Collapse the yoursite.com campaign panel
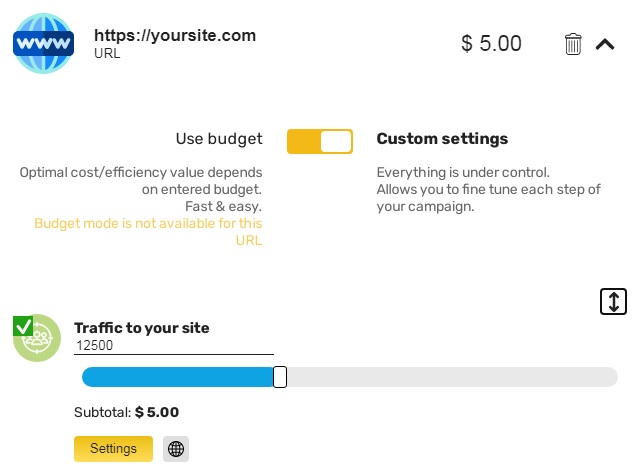The image size is (639, 473). tap(604, 44)
